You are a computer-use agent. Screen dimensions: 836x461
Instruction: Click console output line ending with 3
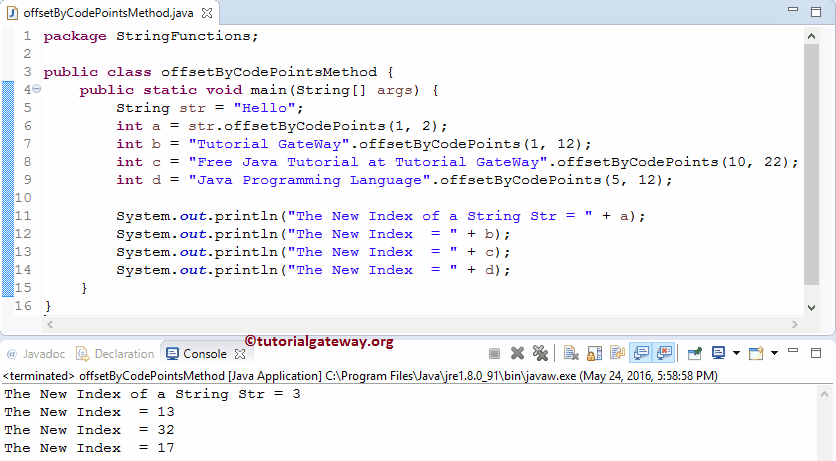(x=152, y=394)
